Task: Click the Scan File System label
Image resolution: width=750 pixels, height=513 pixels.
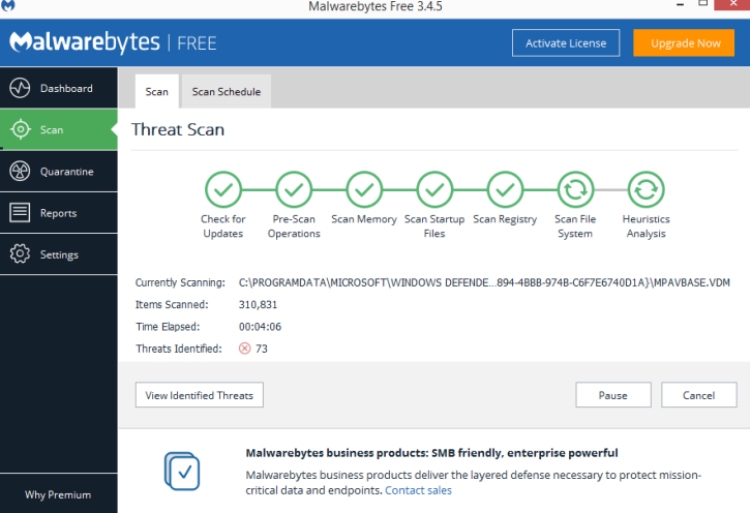Action: coord(575,226)
